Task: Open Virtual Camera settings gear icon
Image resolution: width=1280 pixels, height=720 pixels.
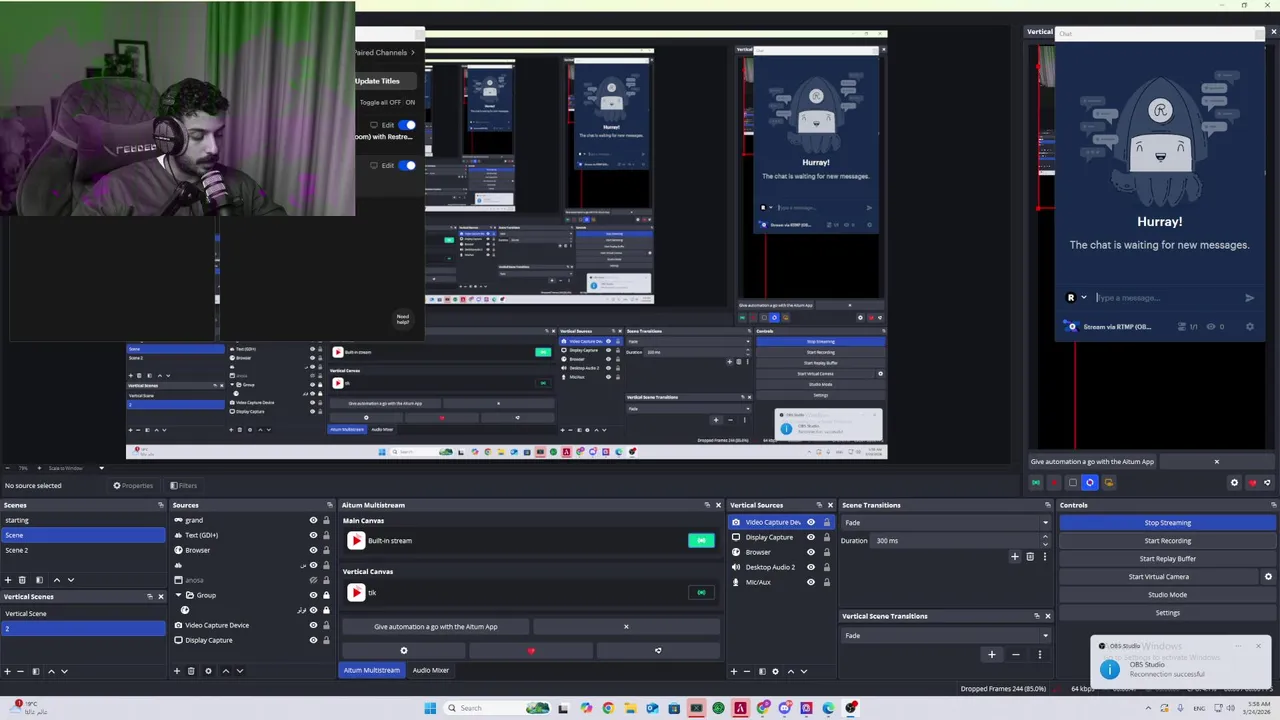Action: tap(1268, 577)
